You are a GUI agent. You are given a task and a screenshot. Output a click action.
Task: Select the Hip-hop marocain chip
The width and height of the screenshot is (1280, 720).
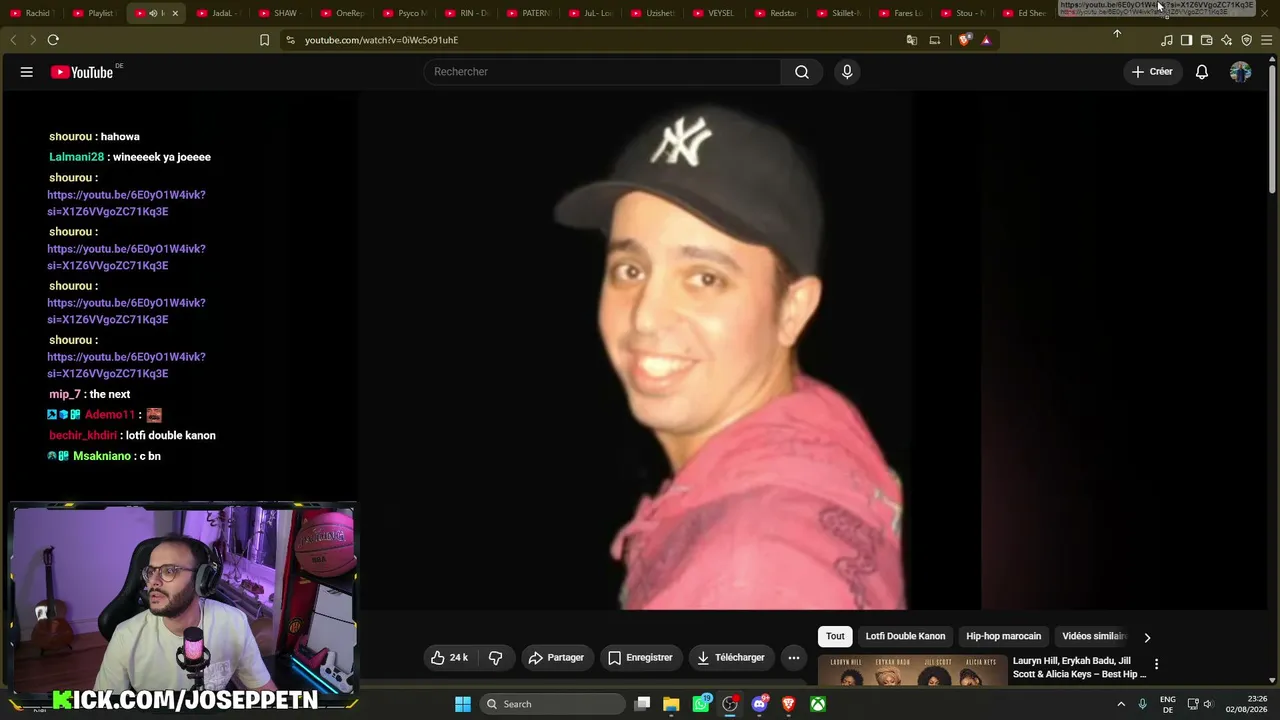point(1003,636)
